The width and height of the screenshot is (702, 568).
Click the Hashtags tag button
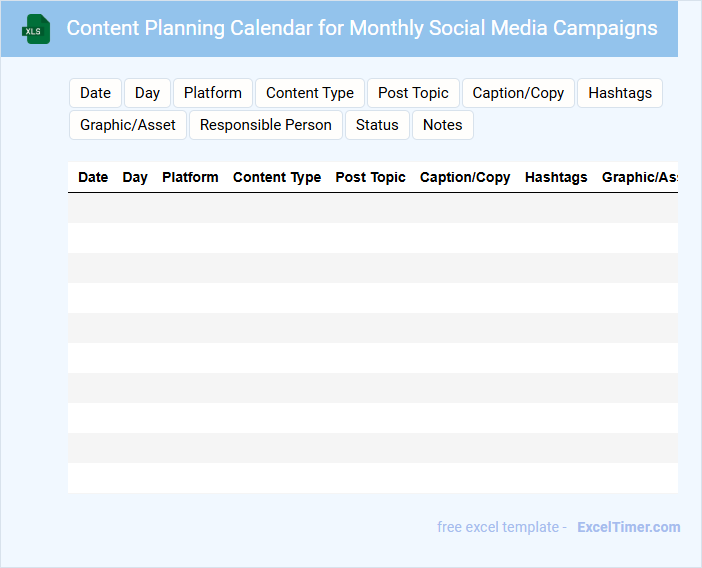(620, 93)
